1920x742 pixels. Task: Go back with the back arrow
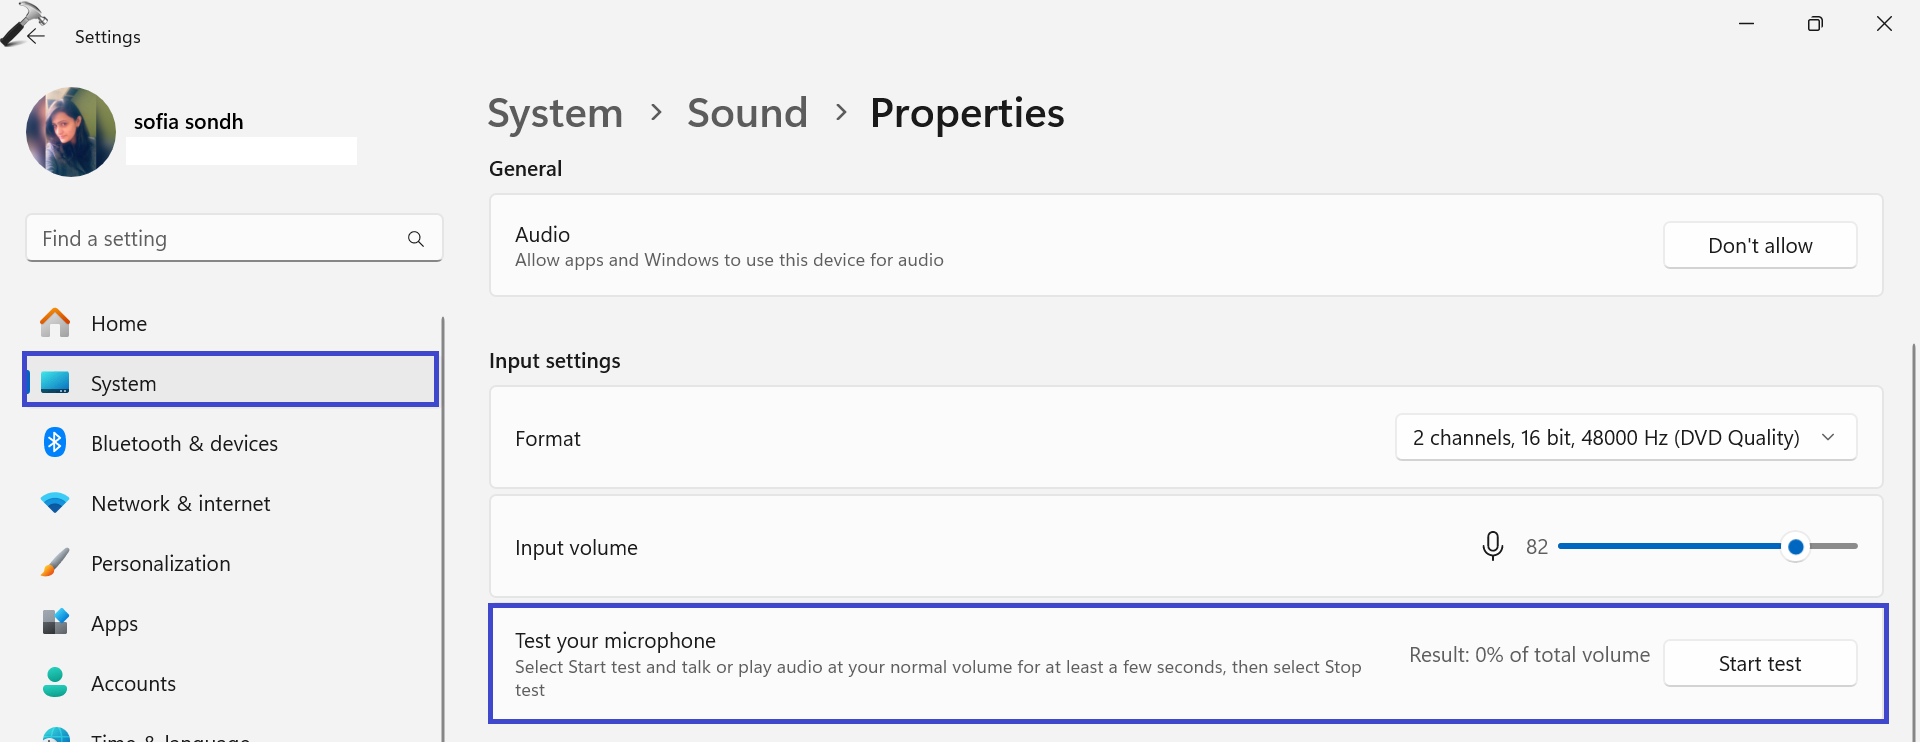coord(36,36)
